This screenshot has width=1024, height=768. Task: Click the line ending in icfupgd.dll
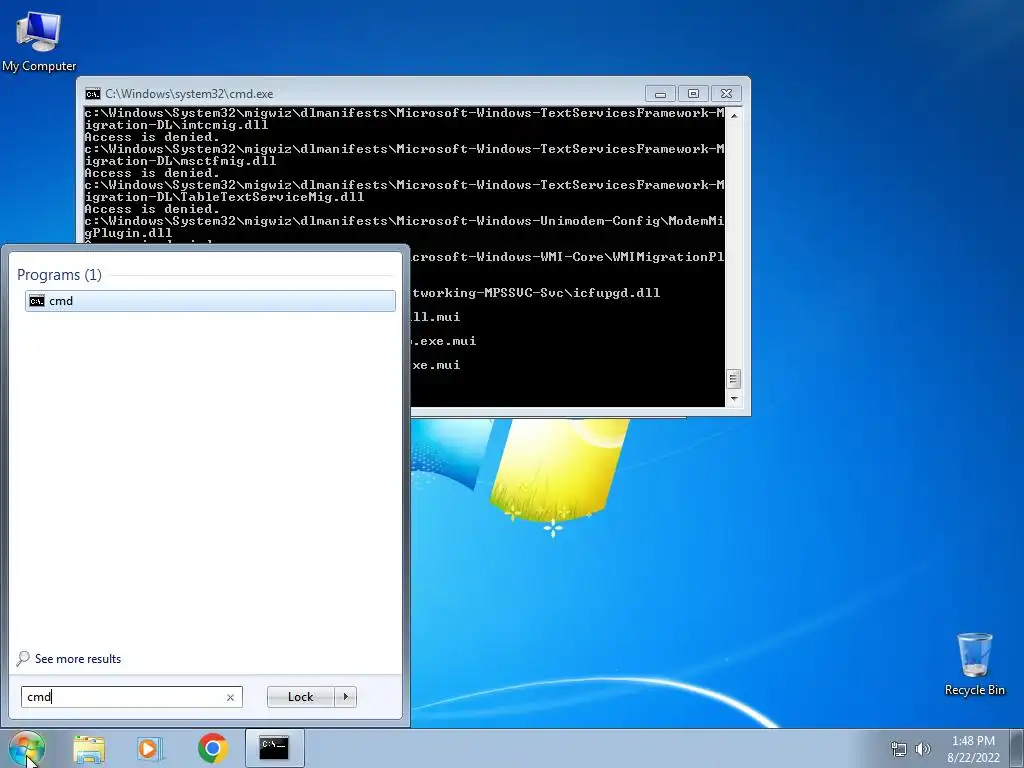536,293
